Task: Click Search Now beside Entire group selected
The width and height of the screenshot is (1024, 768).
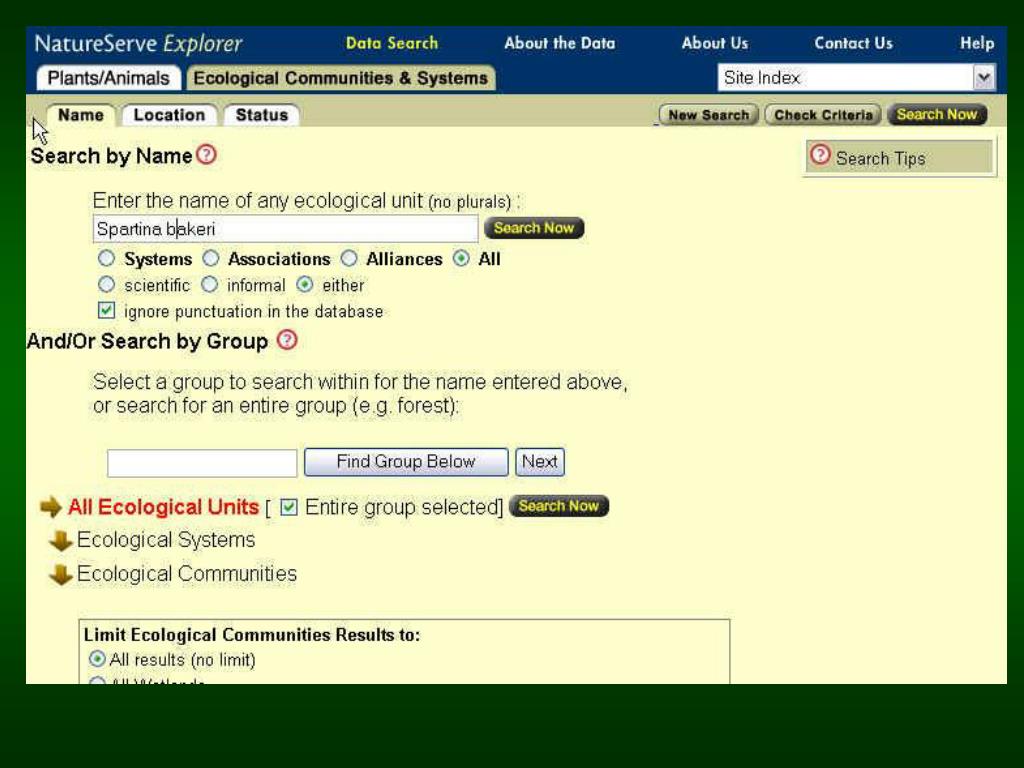Action: coord(558,506)
